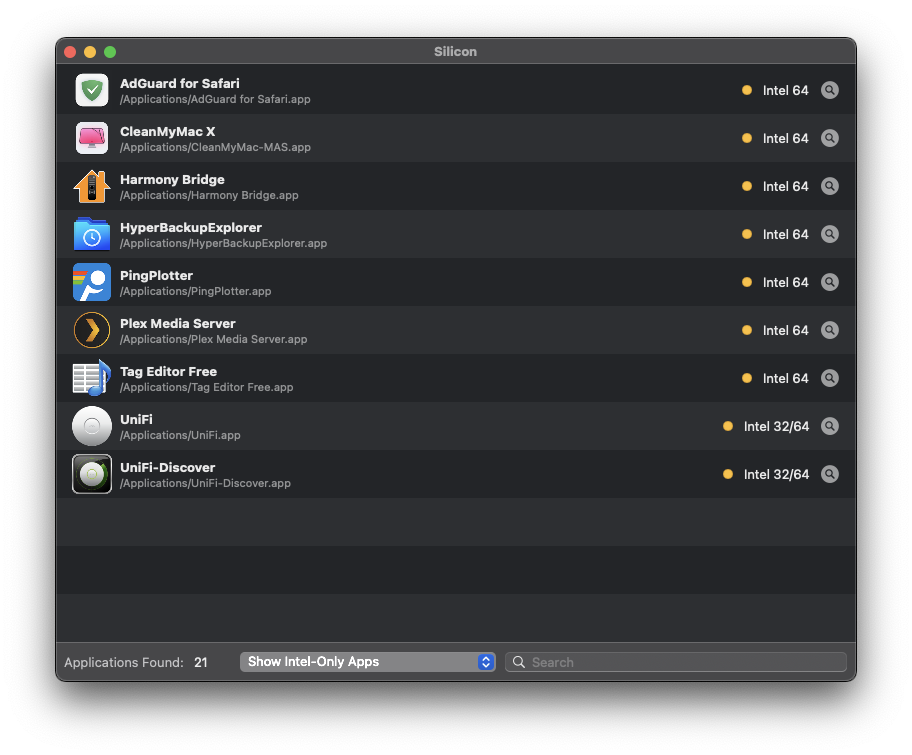Click the PingPlotter app icon
The image size is (912, 755).
click(92, 282)
